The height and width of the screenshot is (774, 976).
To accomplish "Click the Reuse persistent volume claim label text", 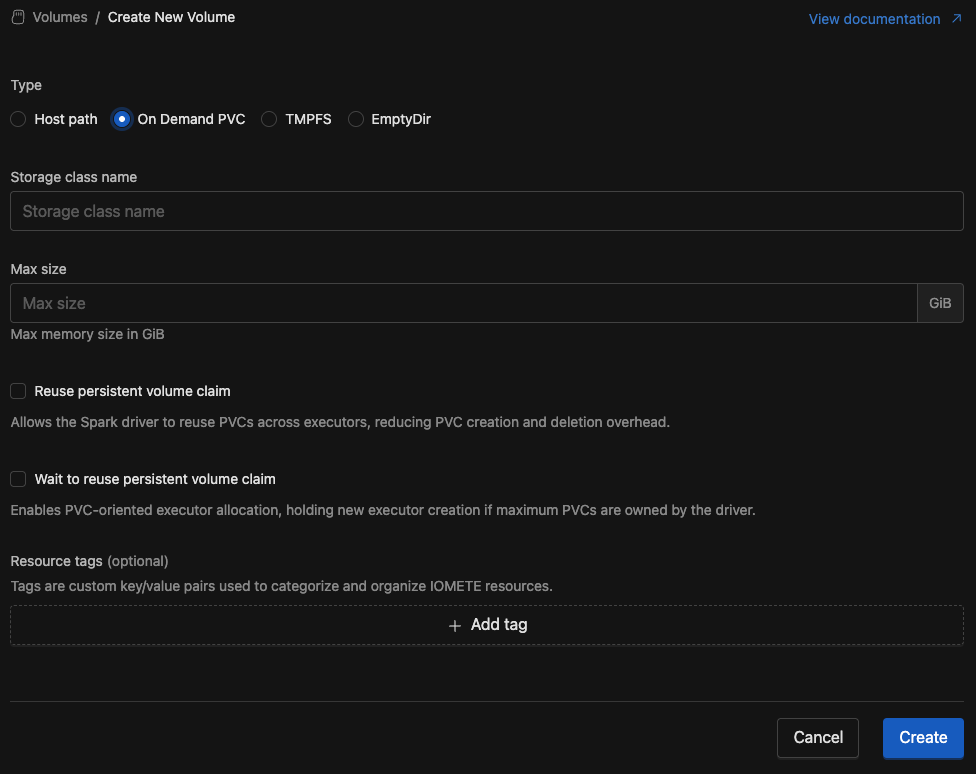I will click(133, 391).
